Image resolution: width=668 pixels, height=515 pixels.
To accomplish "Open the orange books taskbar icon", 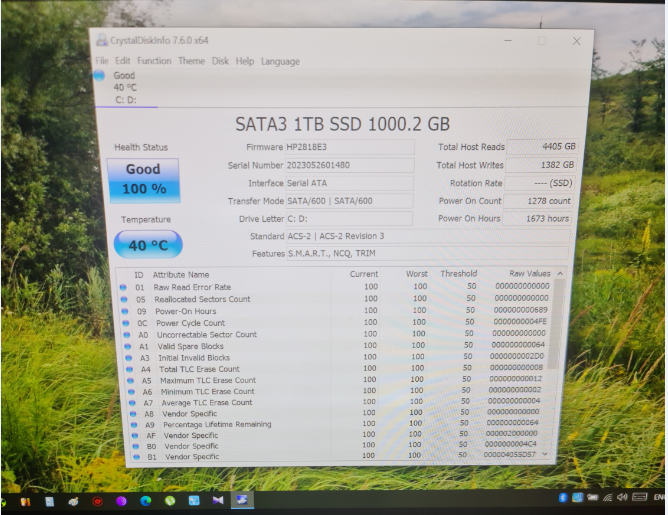I will (25, 502).
